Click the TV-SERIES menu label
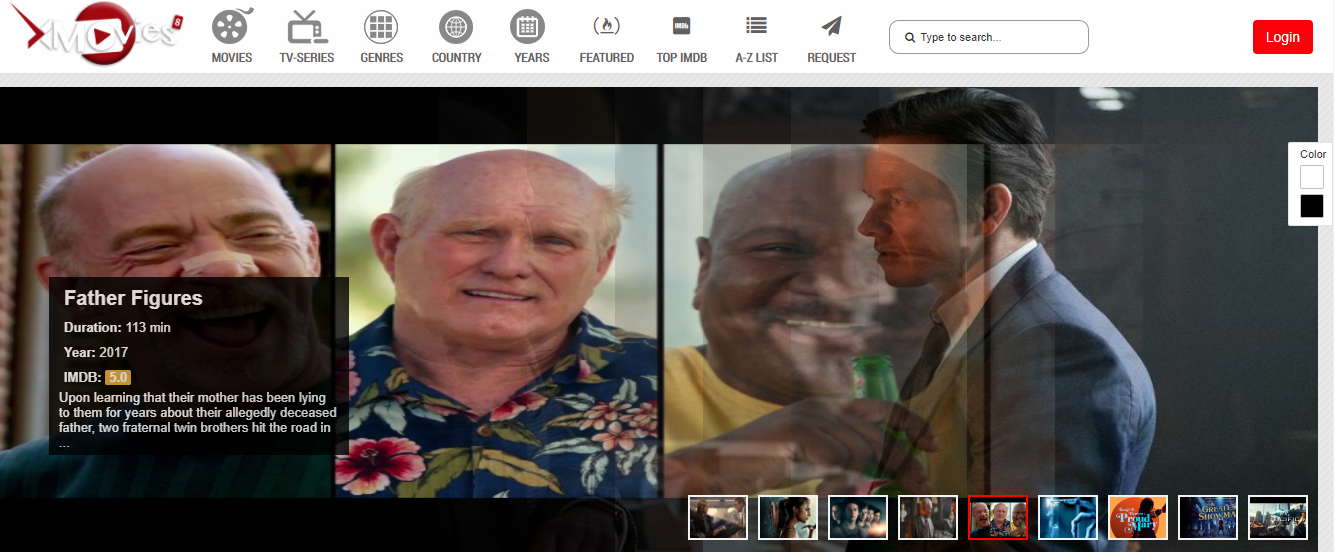Screen dimensions: 1334x552 click(307, 58)
